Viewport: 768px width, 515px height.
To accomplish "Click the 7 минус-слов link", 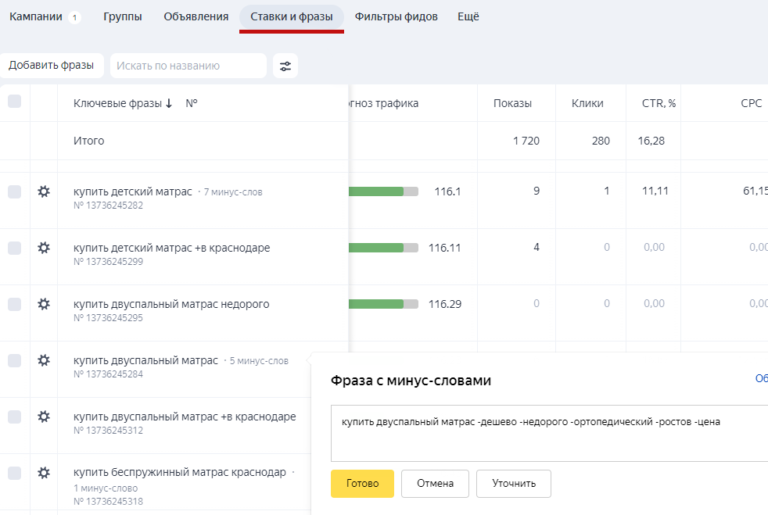I will (x=233, y=192).
